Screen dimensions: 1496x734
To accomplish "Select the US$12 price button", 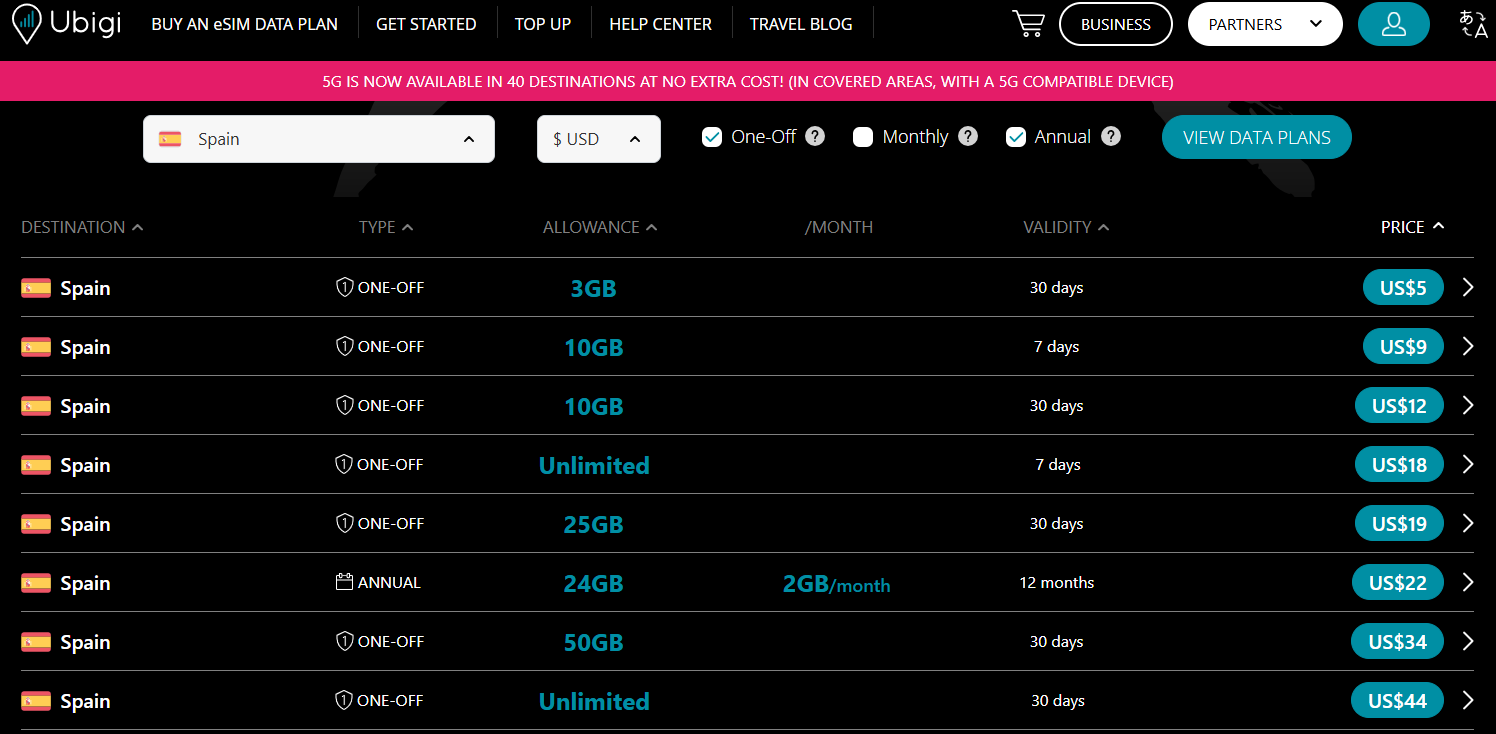I will coord(1399,406).
